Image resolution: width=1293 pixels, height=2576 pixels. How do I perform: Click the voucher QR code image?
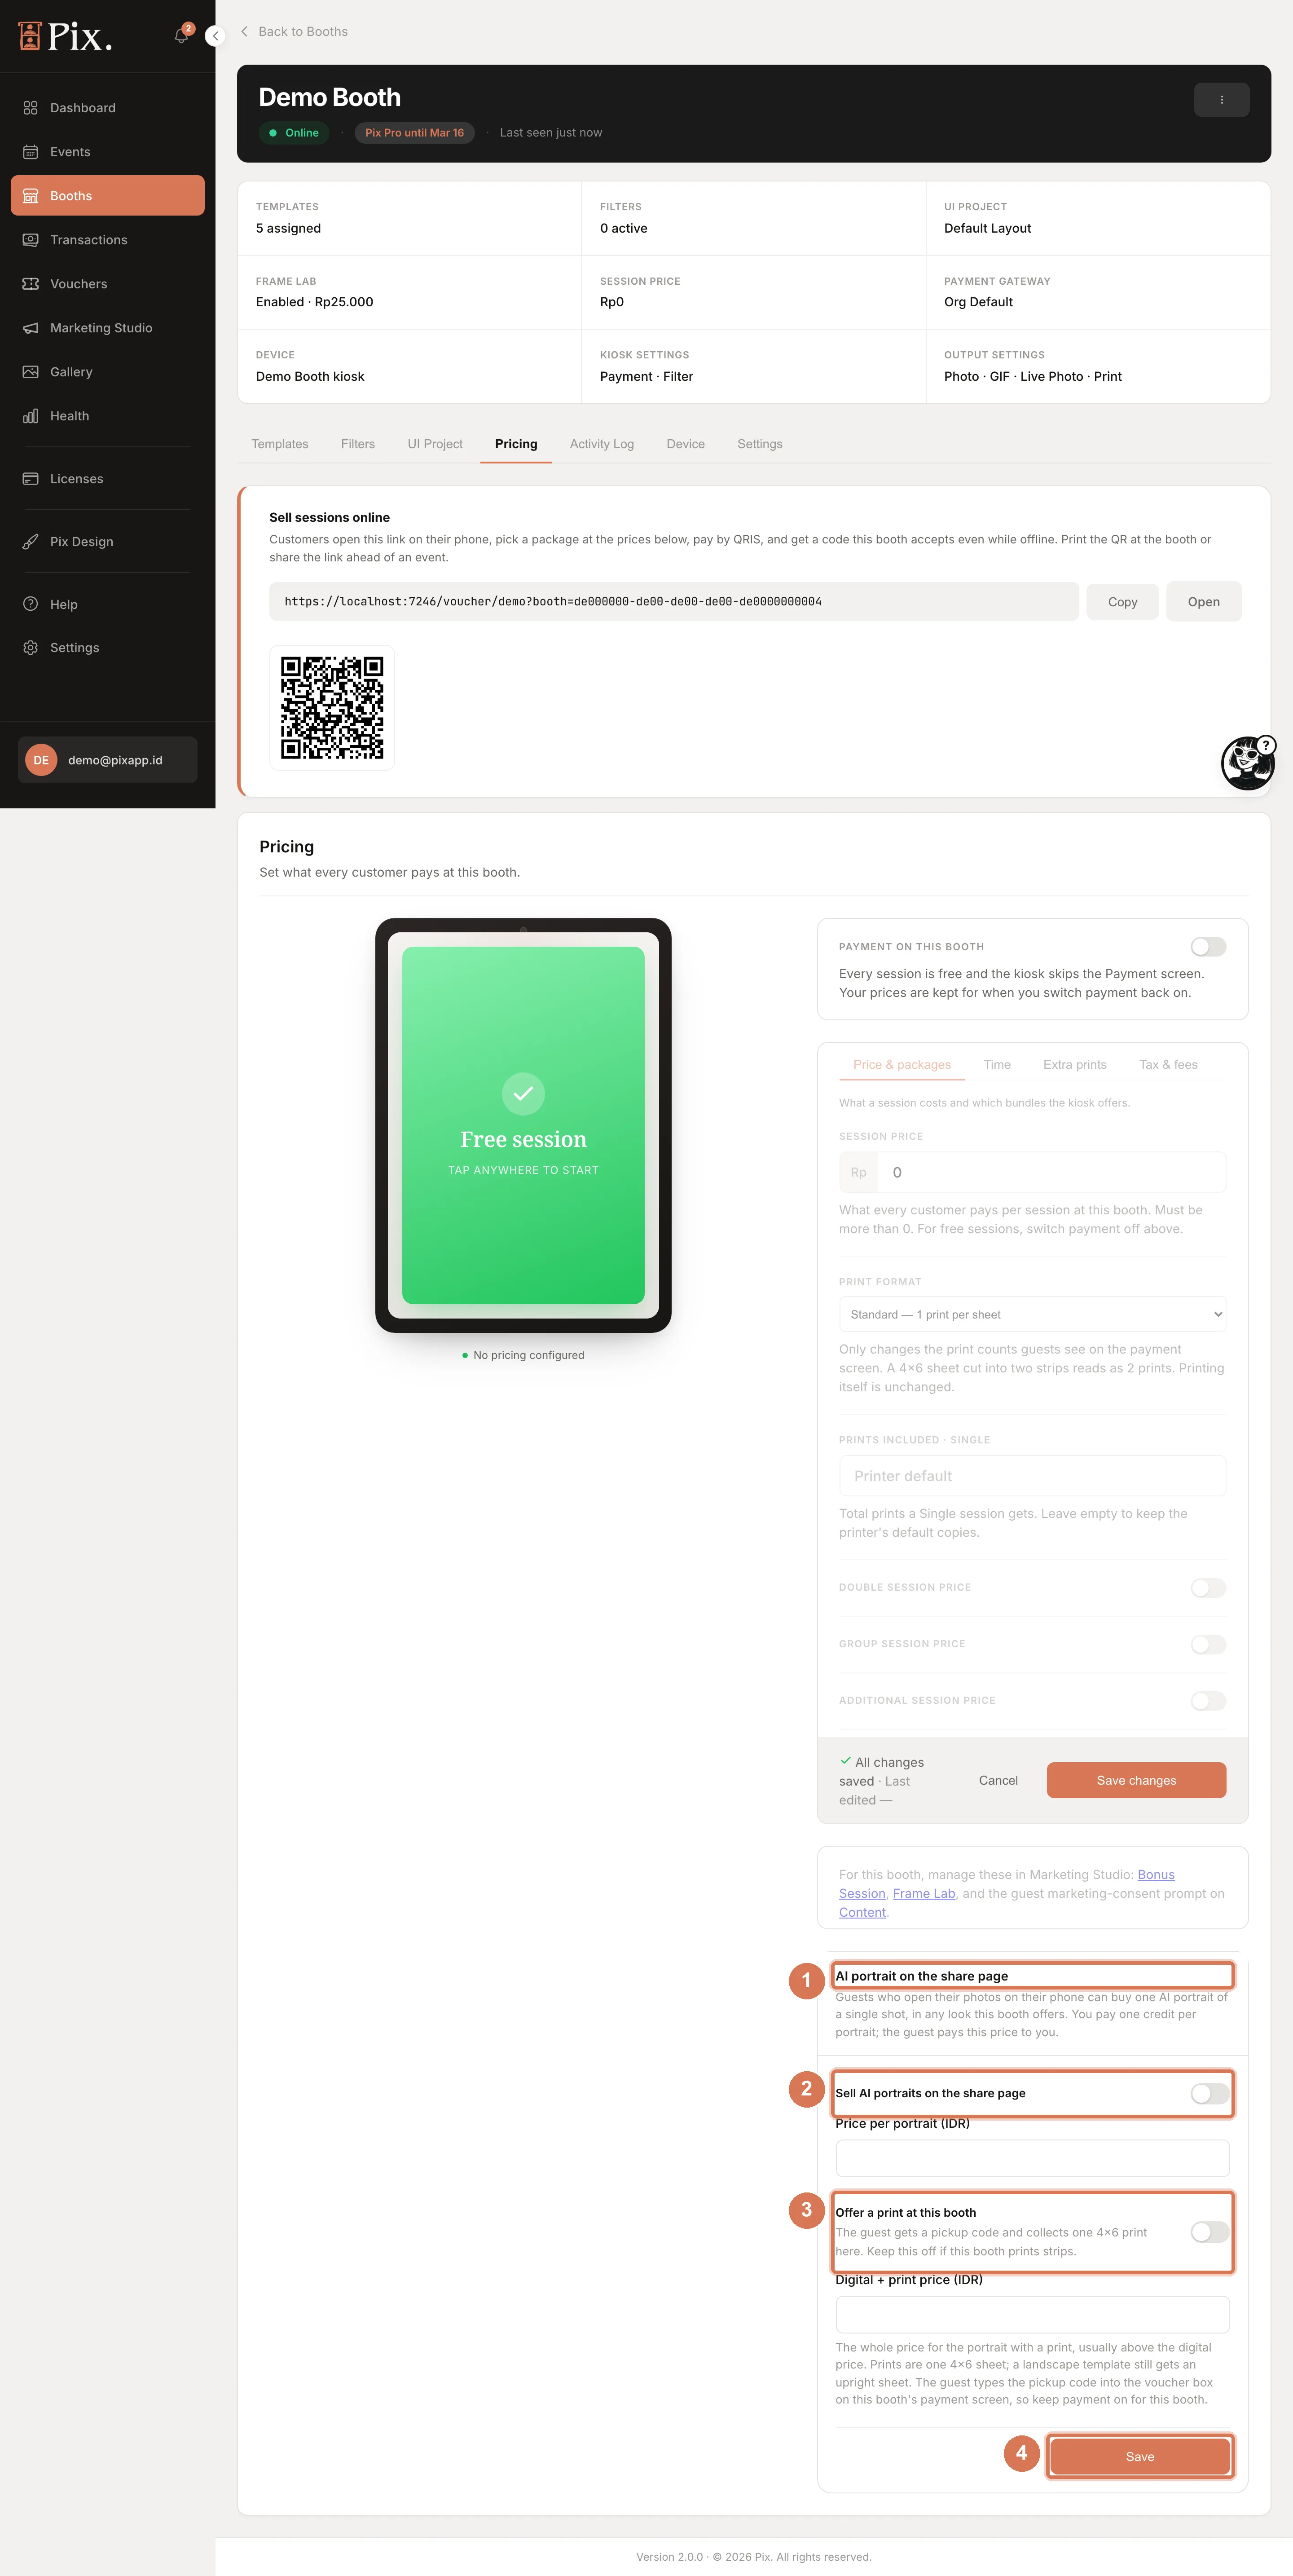click(x=332, y=708)
